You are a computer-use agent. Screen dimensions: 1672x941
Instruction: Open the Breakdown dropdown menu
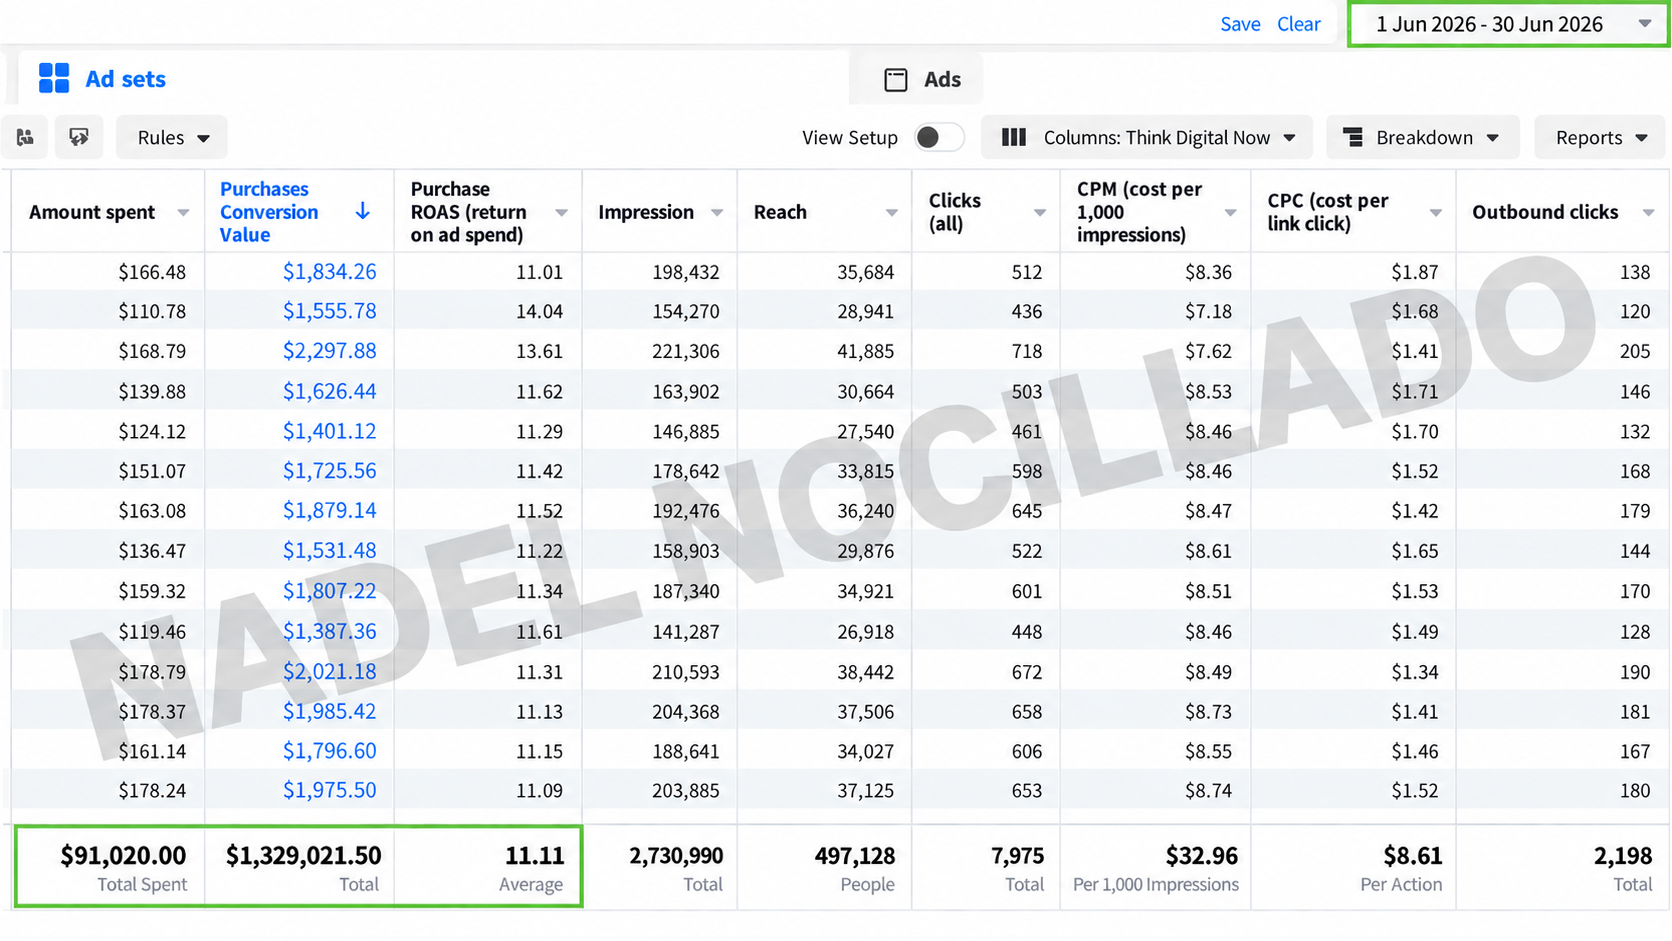(1422, 137)
